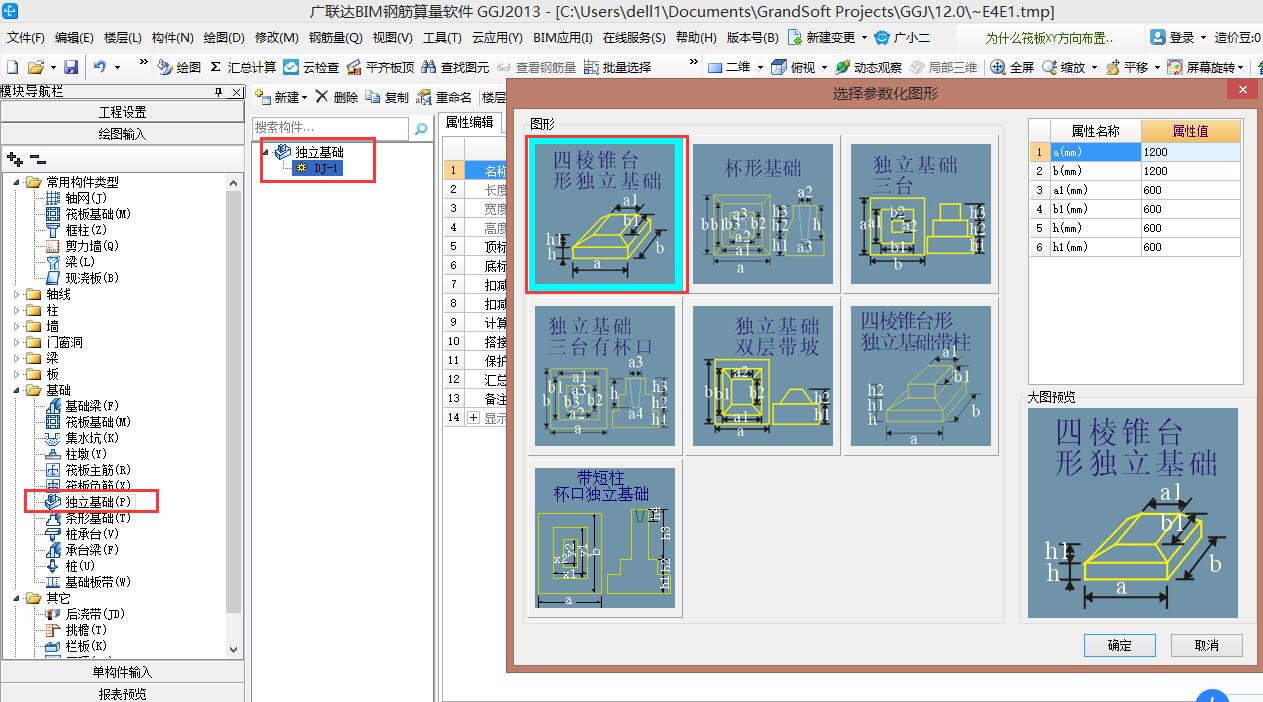Viewport: 1263px width, 702px height.
Task: Activate 动态观察 orbit tool
Action: click(868, 67)
